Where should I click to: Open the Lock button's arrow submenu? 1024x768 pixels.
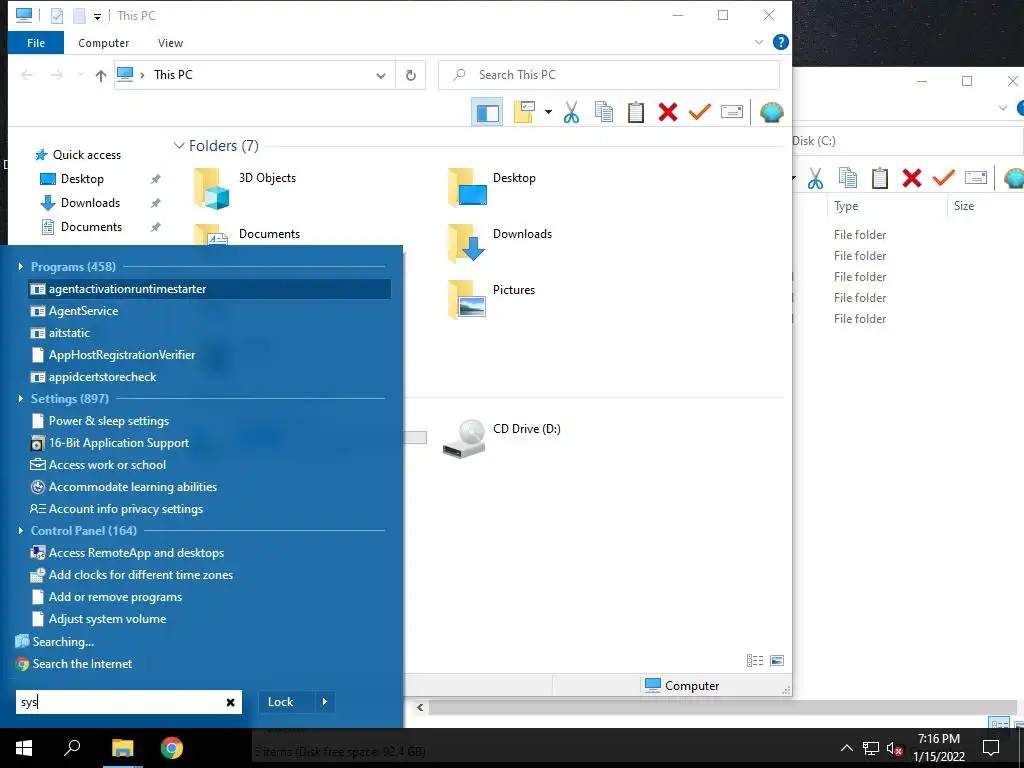click(325, 702)
